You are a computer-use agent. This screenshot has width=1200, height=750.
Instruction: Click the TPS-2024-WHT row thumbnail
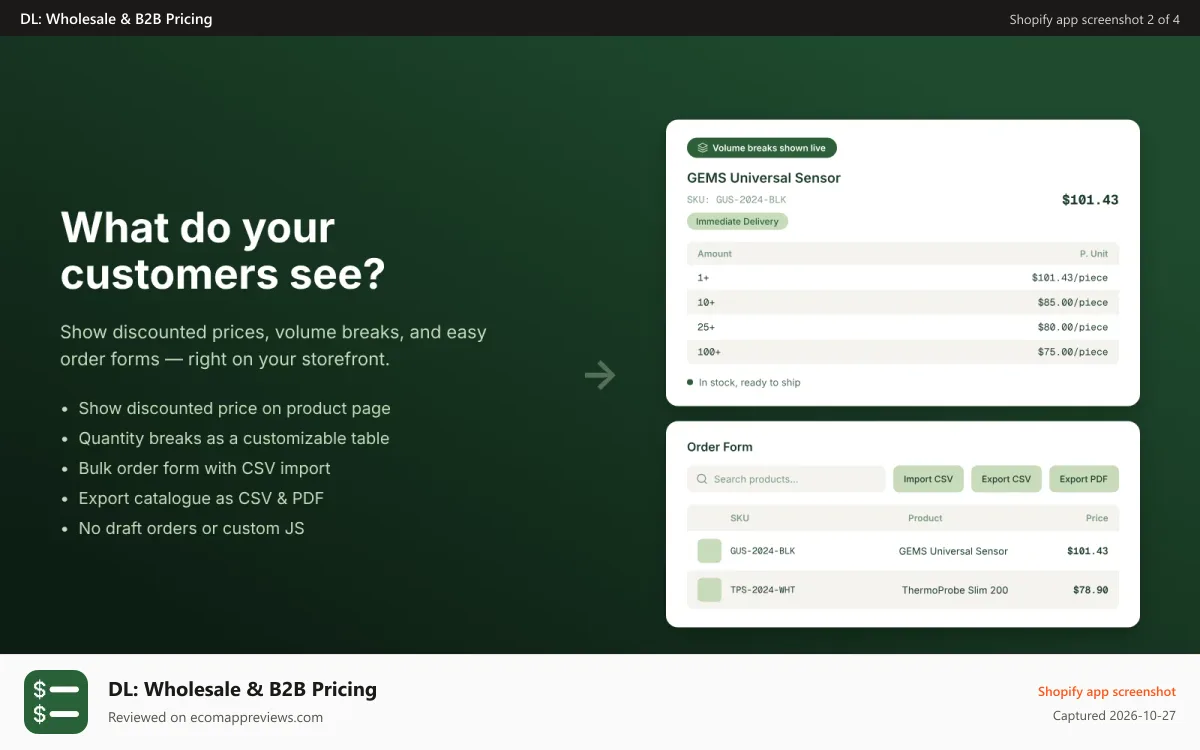(709, 590)
